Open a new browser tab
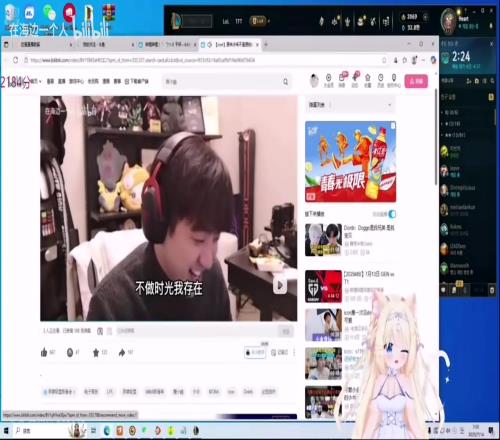 coord(266,44)
